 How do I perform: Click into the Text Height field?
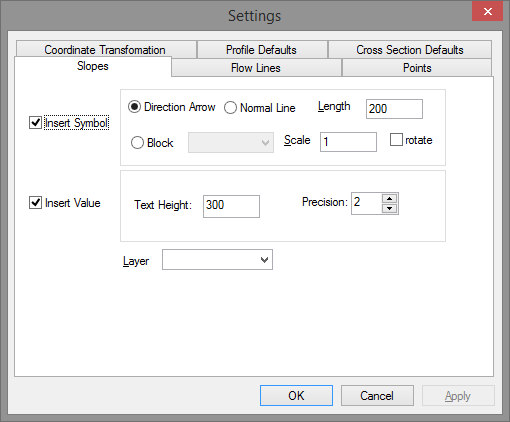pos(231,206)
